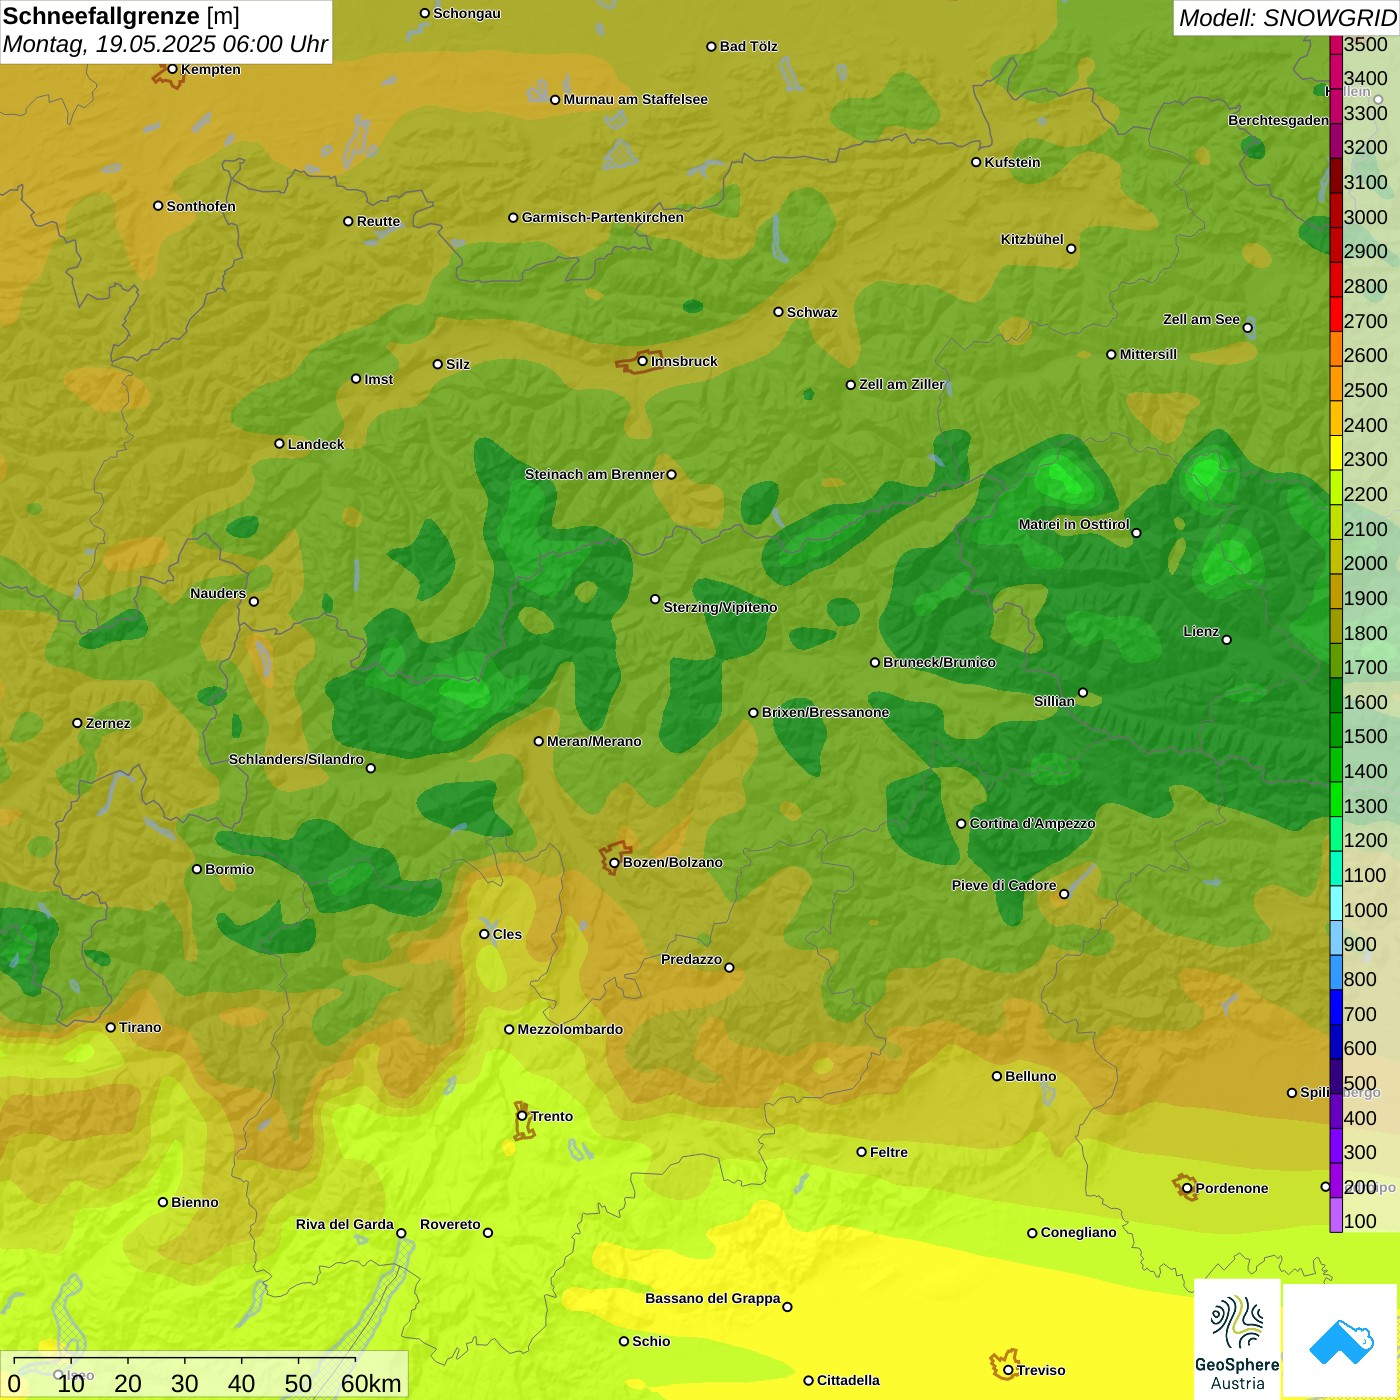
Task: Click the 'Mezzolombardo' label
Action: [570, 1029]
